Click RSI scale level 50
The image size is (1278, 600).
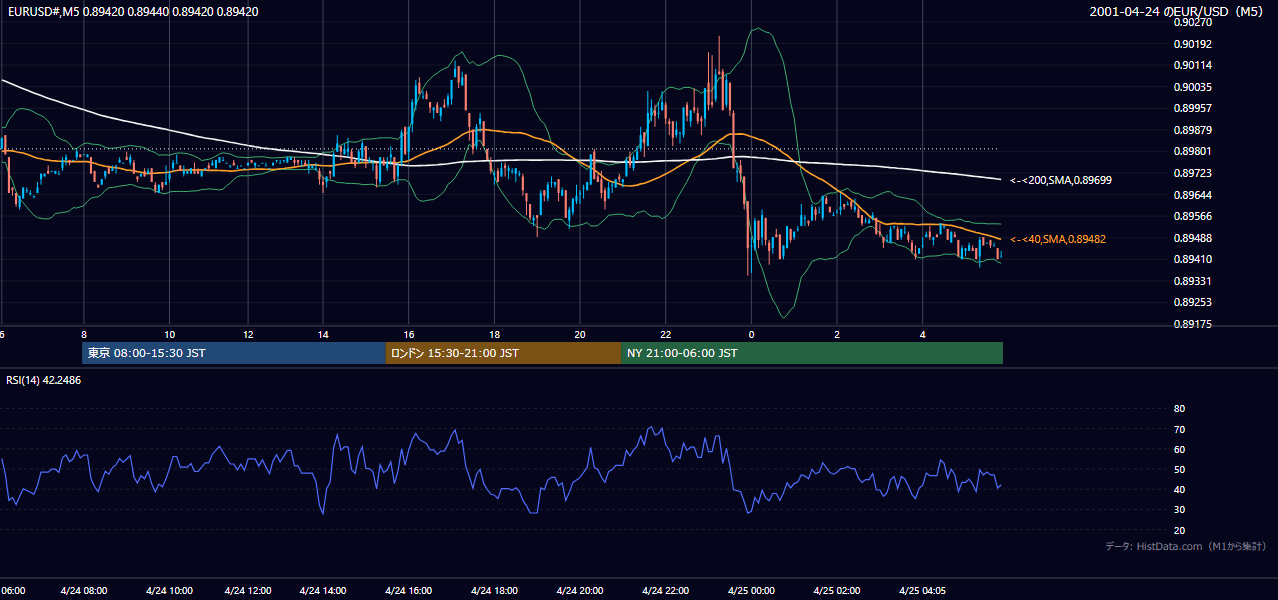click(x=1179, y=469)
